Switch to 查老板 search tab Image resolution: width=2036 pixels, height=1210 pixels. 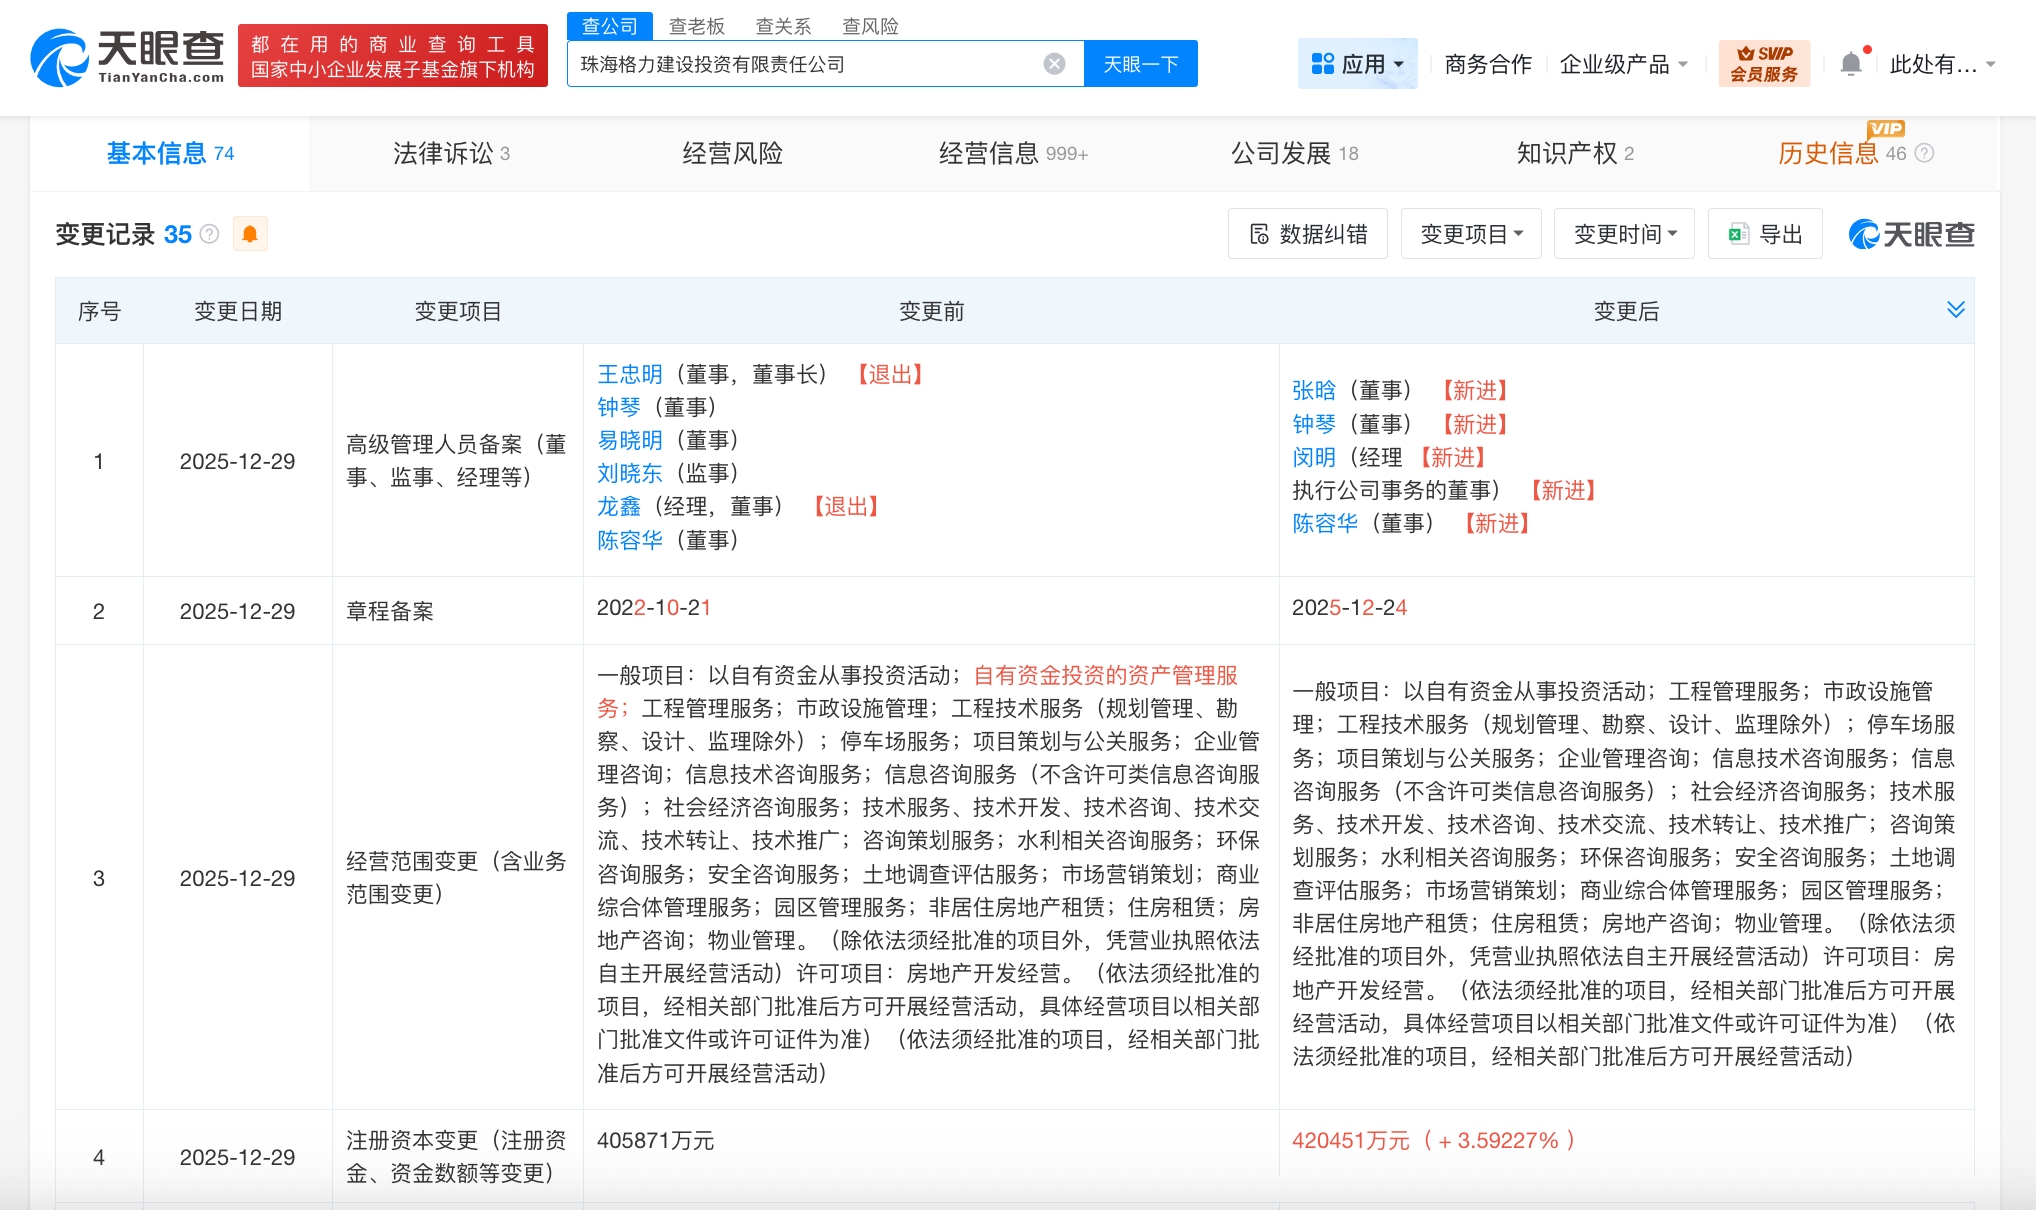click(697, 26)
